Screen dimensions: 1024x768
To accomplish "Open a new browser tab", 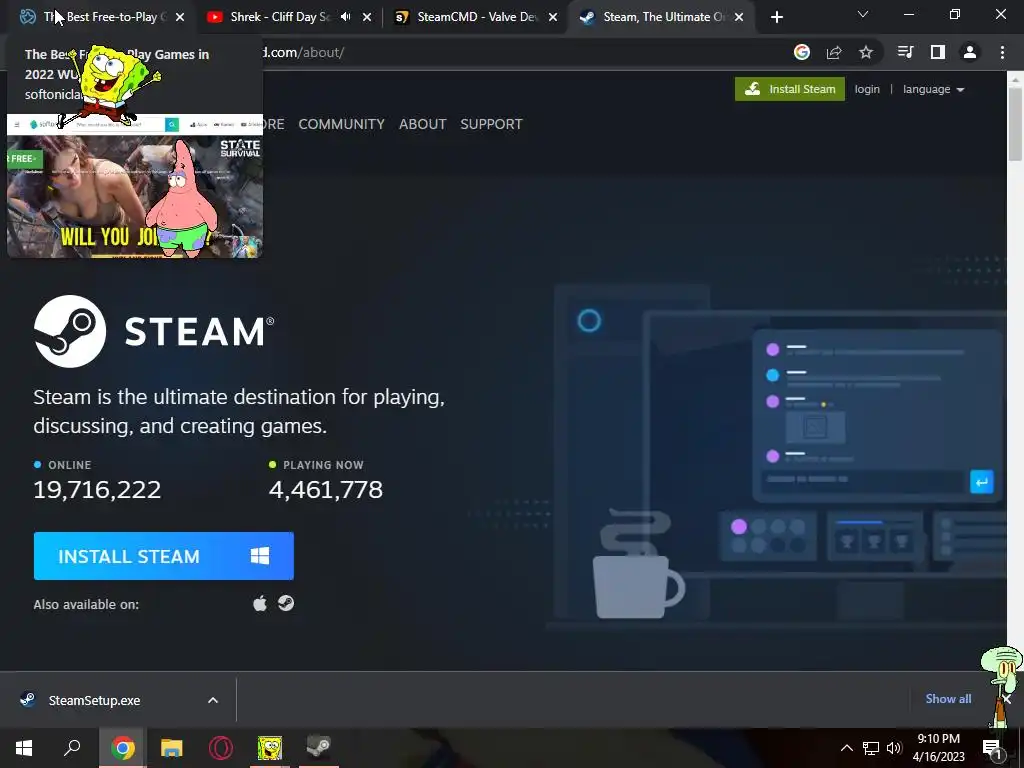I will tap(776, 18).
